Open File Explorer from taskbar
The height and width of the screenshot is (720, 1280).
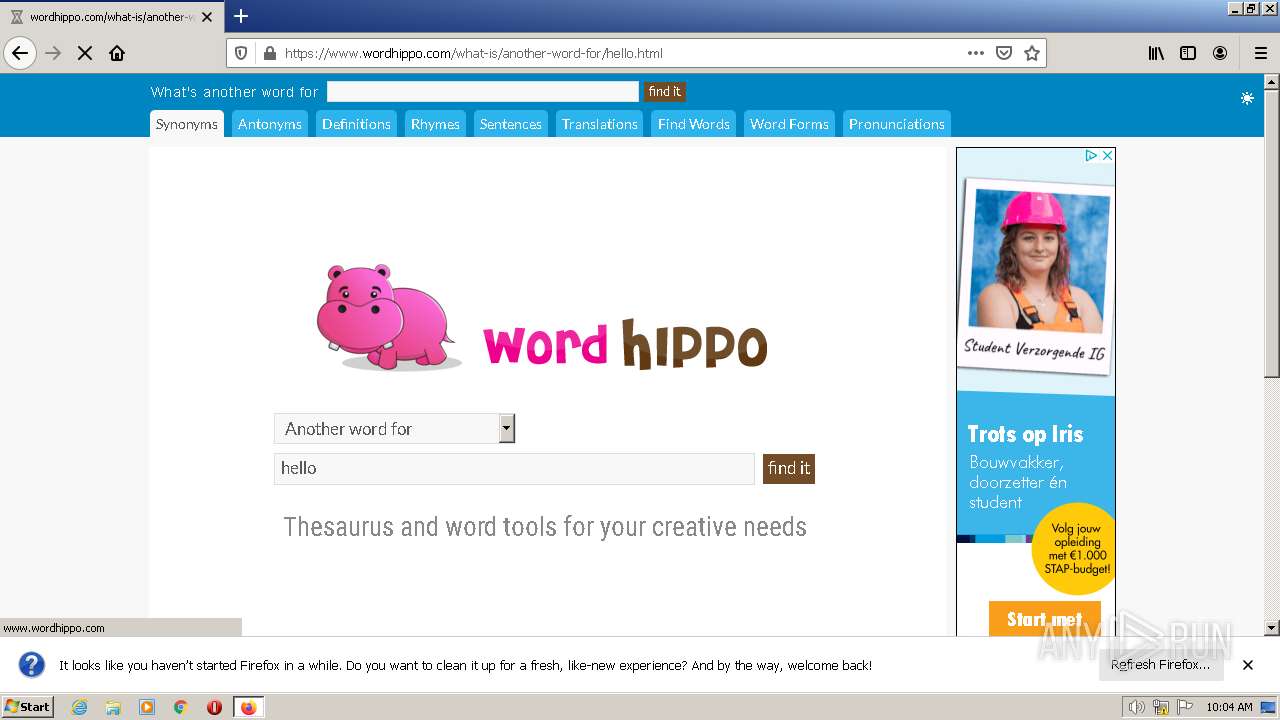tap(113, 707)
